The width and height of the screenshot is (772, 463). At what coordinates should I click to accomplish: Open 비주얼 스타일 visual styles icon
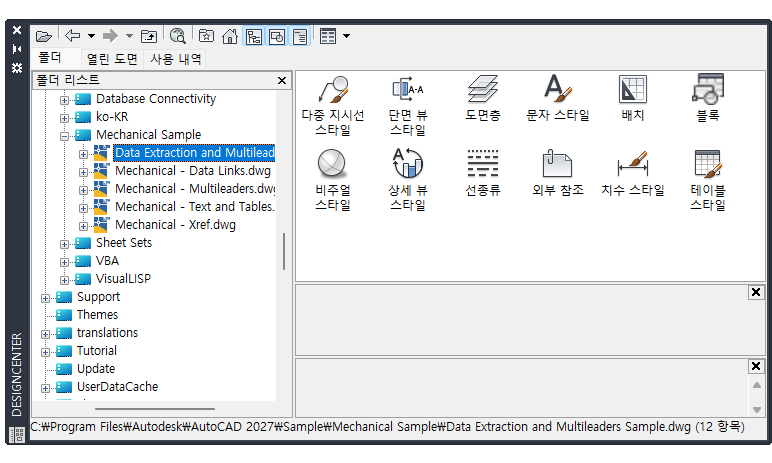(x=333, y=180)
